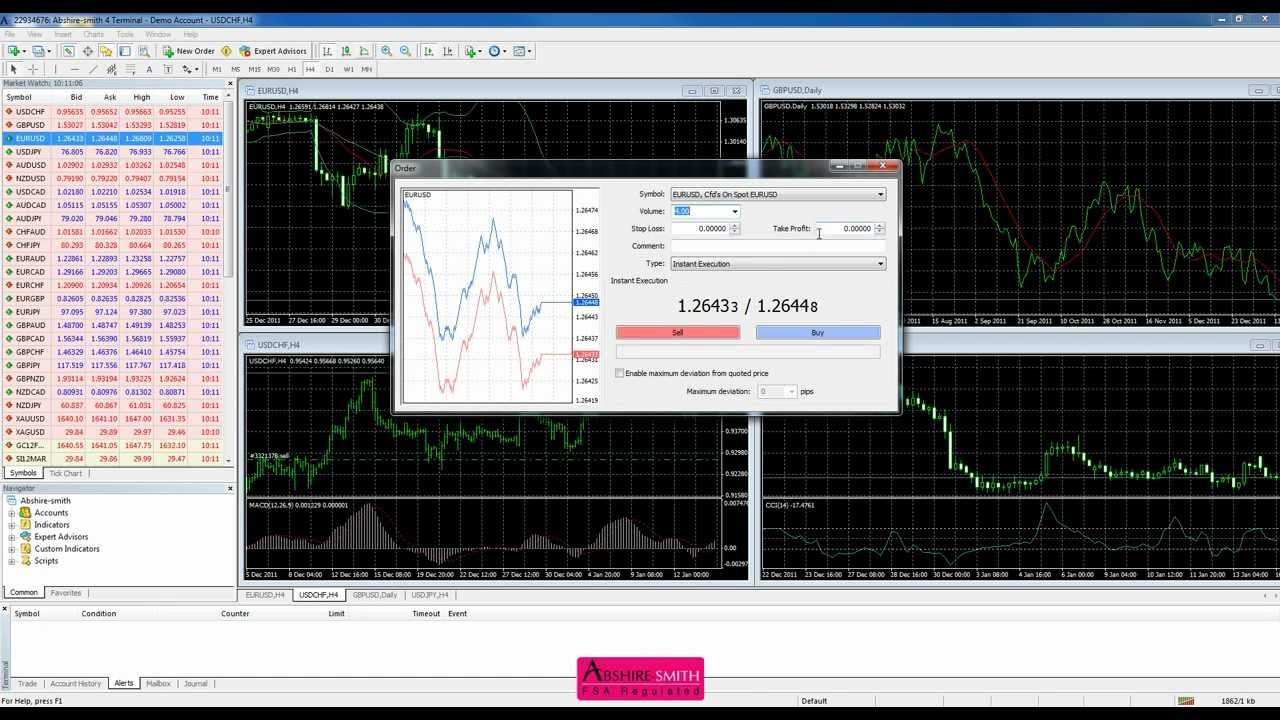Screen dimensions: 1280x720
Task: Toggle the Market Watch window icon
Action: [68, 51]
